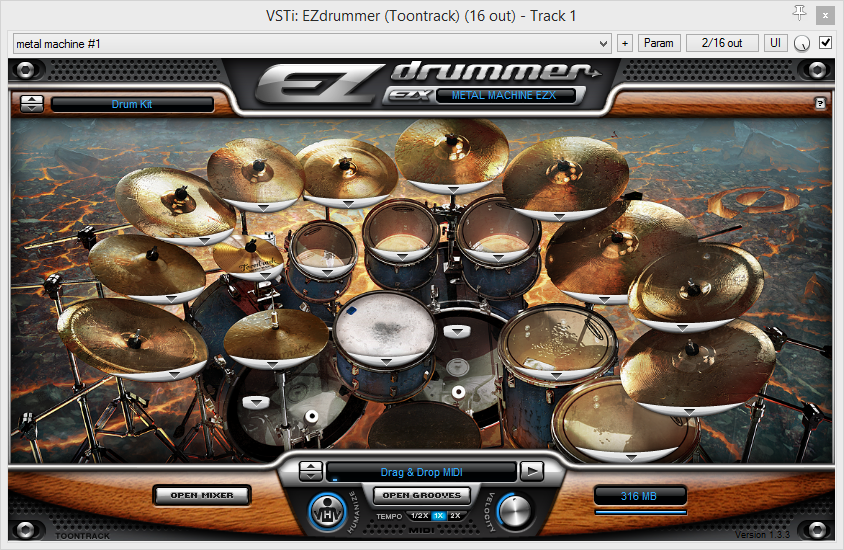The width and height of the screenshot is (844, 550).
Task: Tap the small splash cymbal with Toontrack logo
Action: [248, 257]
